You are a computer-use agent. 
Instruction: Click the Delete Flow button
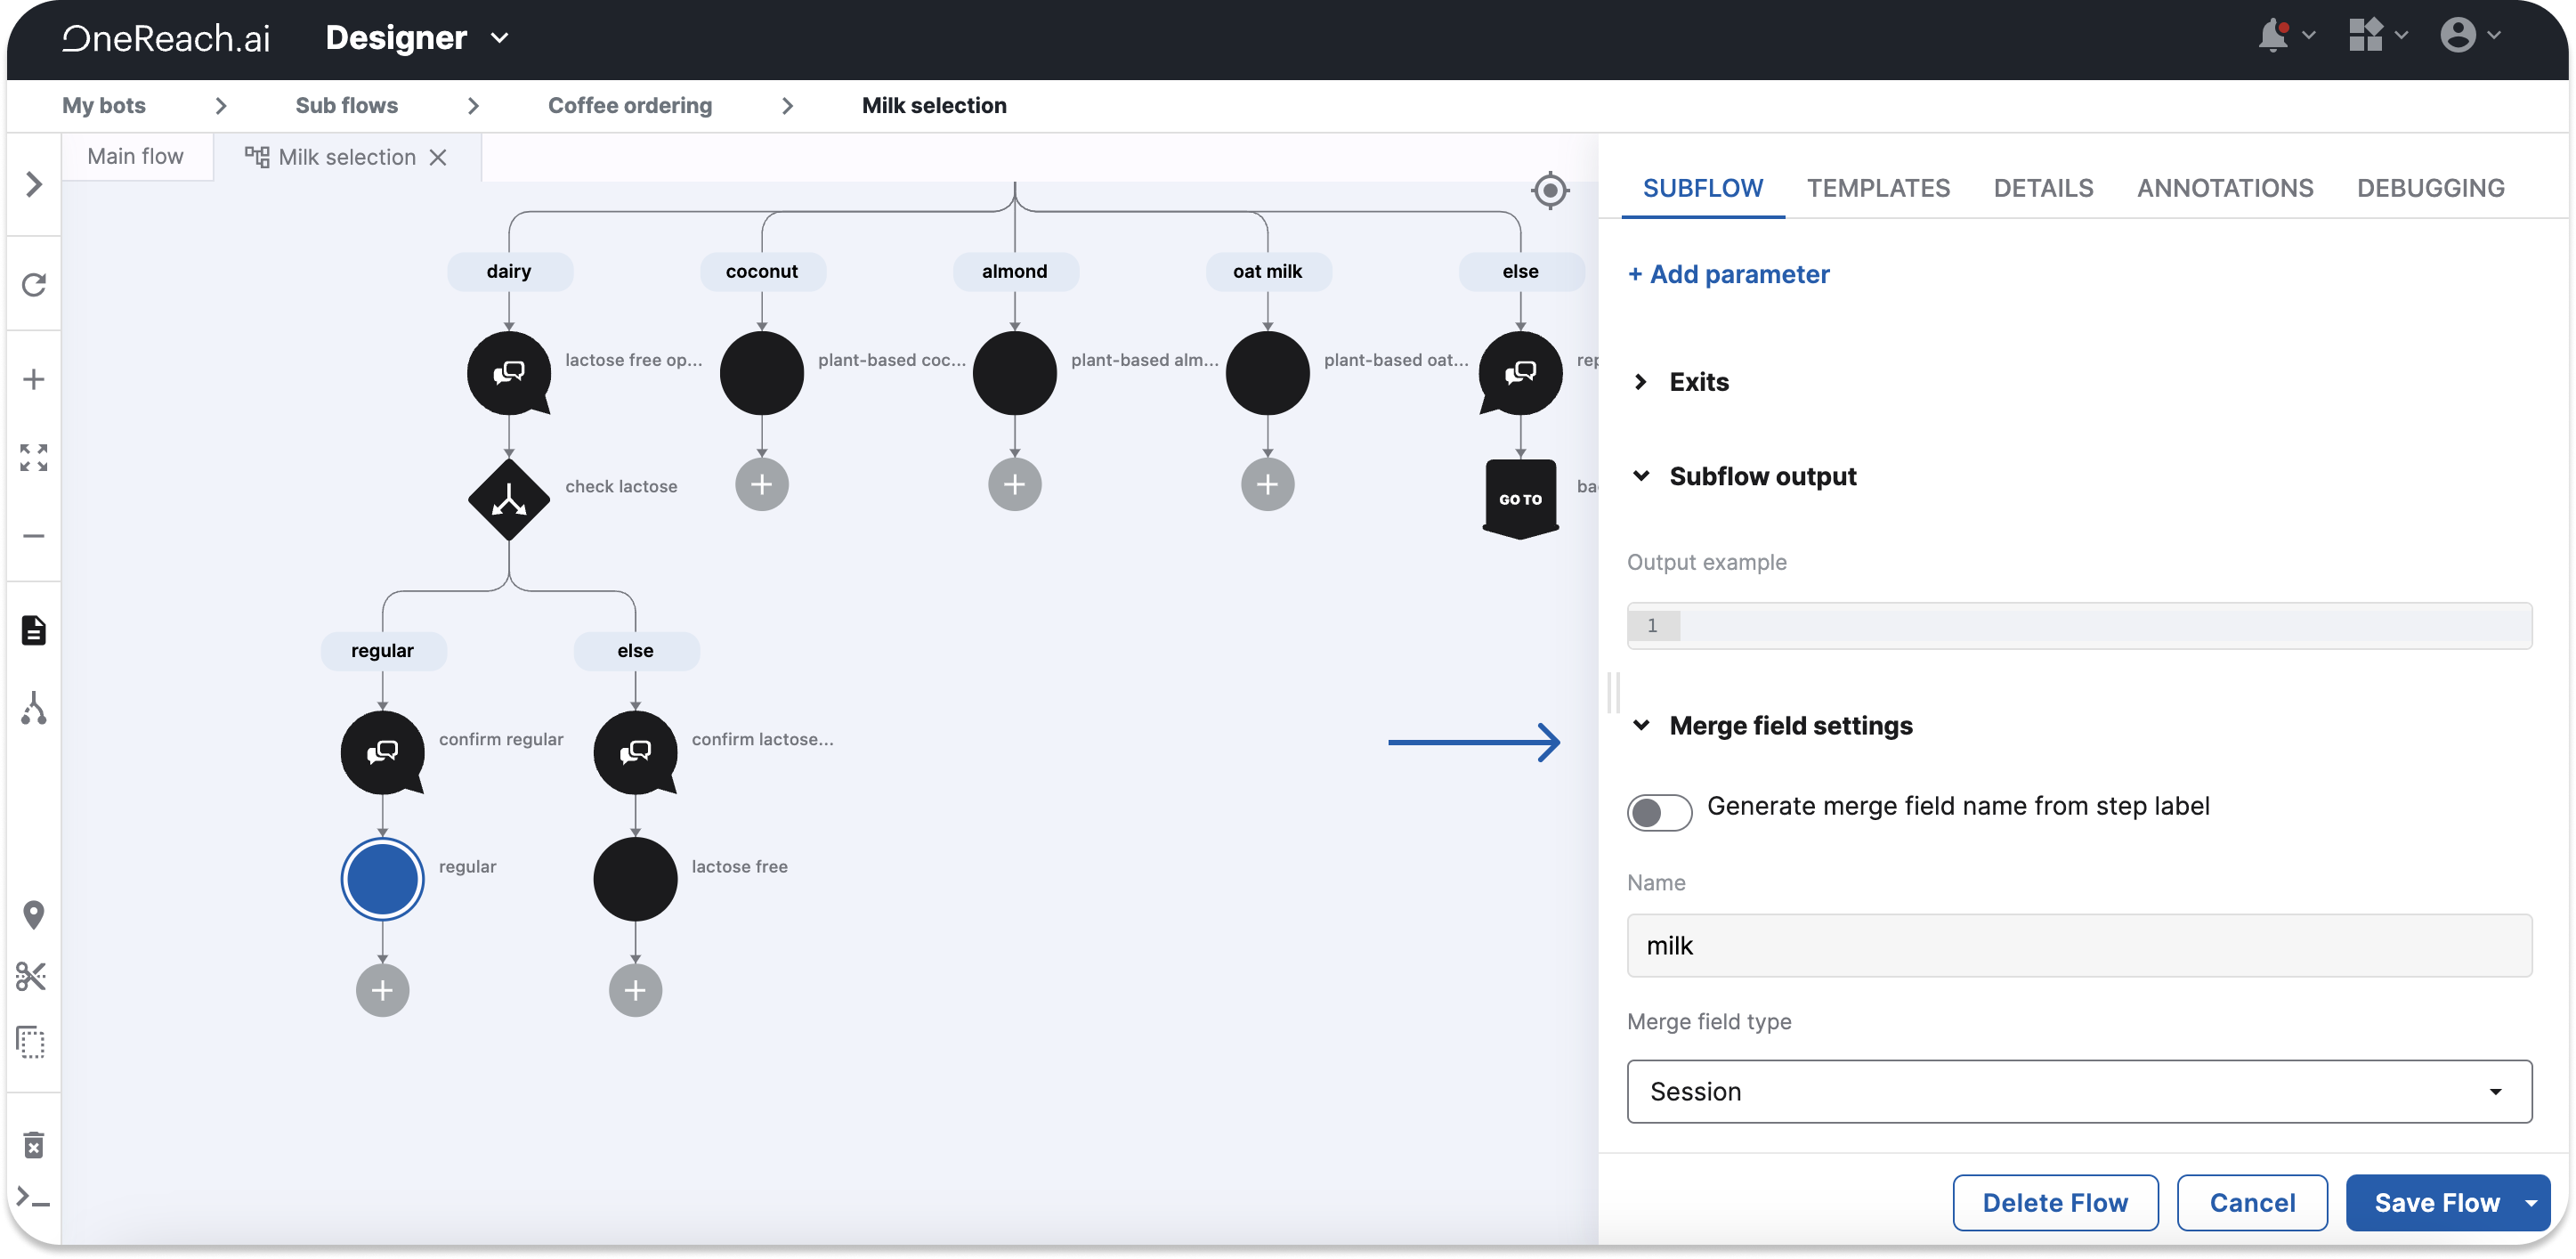[x=2054, y=1202]
